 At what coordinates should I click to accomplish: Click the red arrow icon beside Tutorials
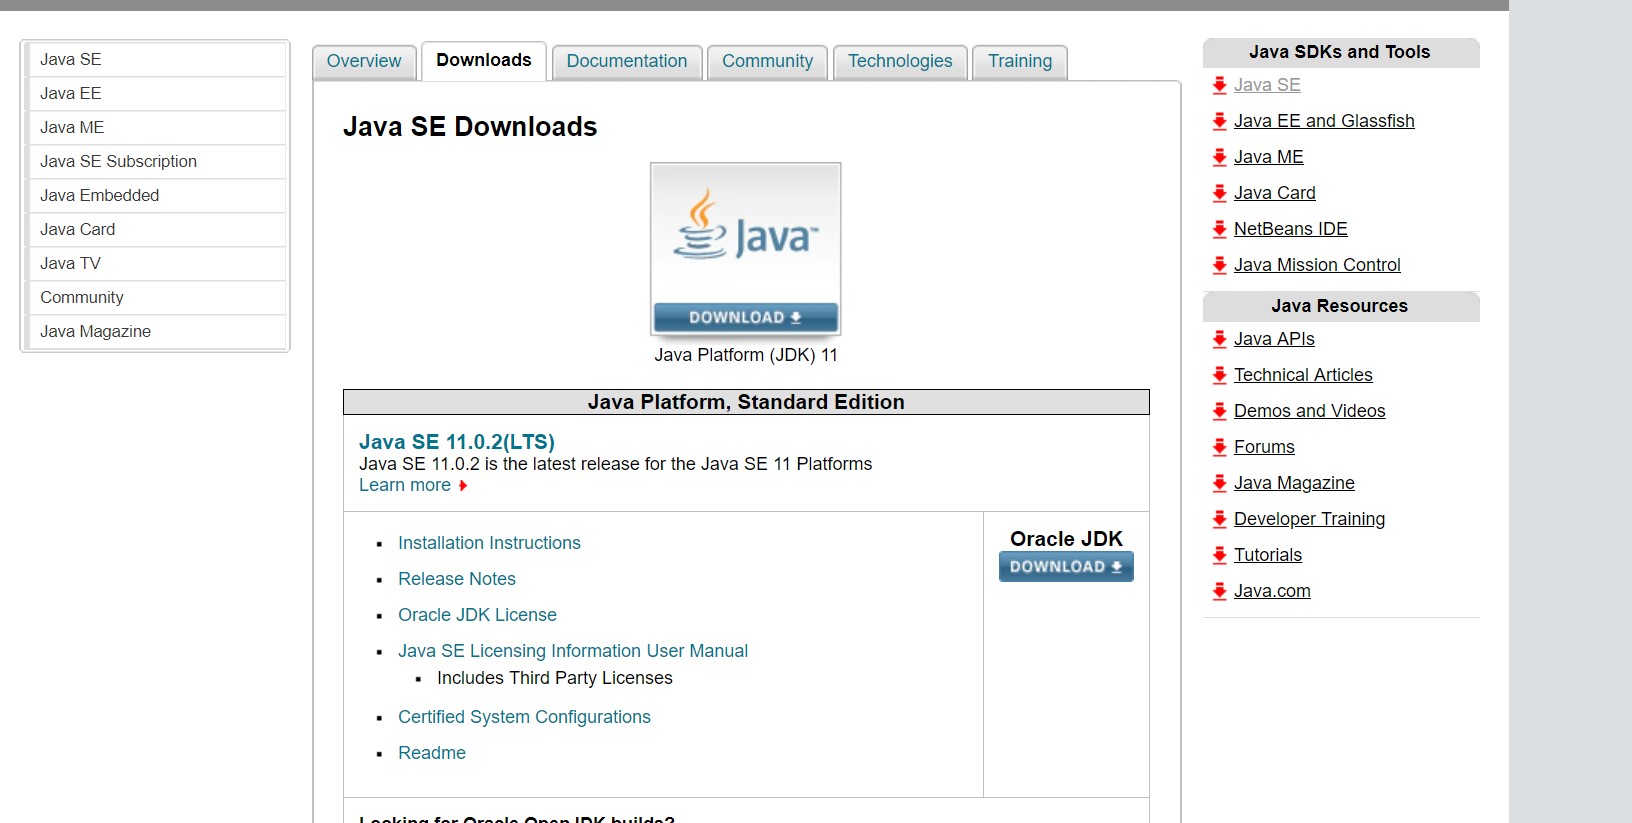1219,556
